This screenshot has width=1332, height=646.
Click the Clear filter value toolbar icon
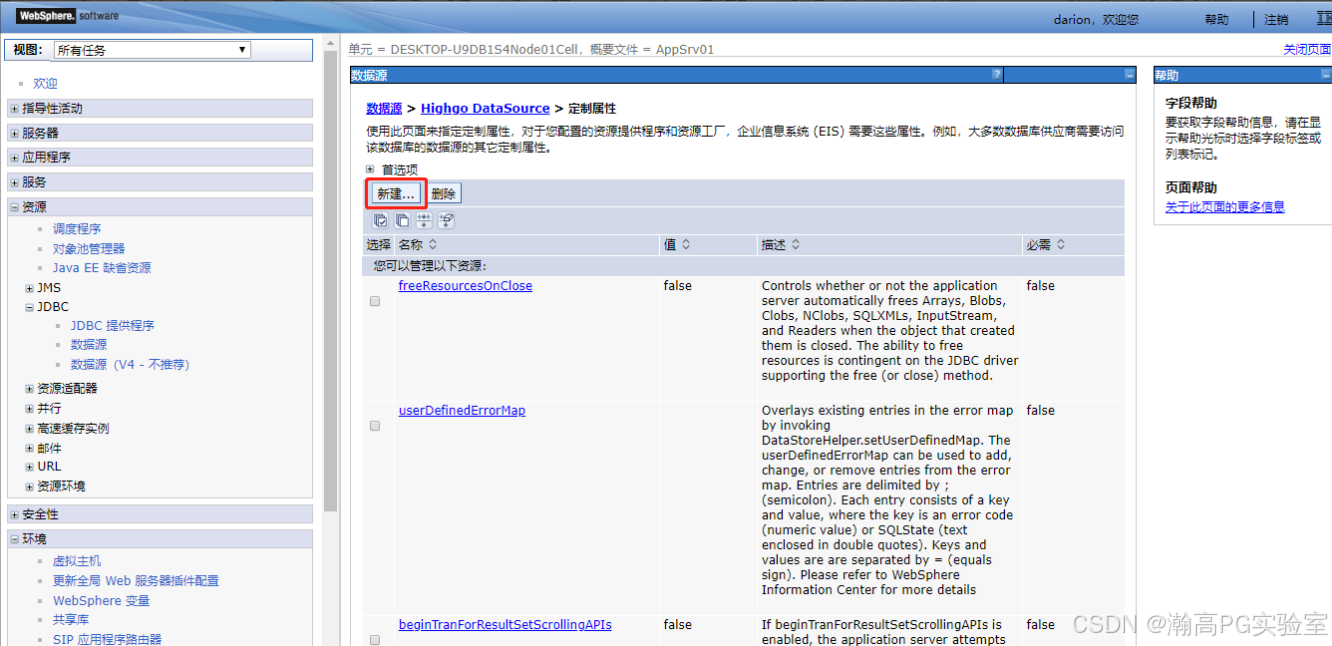point(447,221)
